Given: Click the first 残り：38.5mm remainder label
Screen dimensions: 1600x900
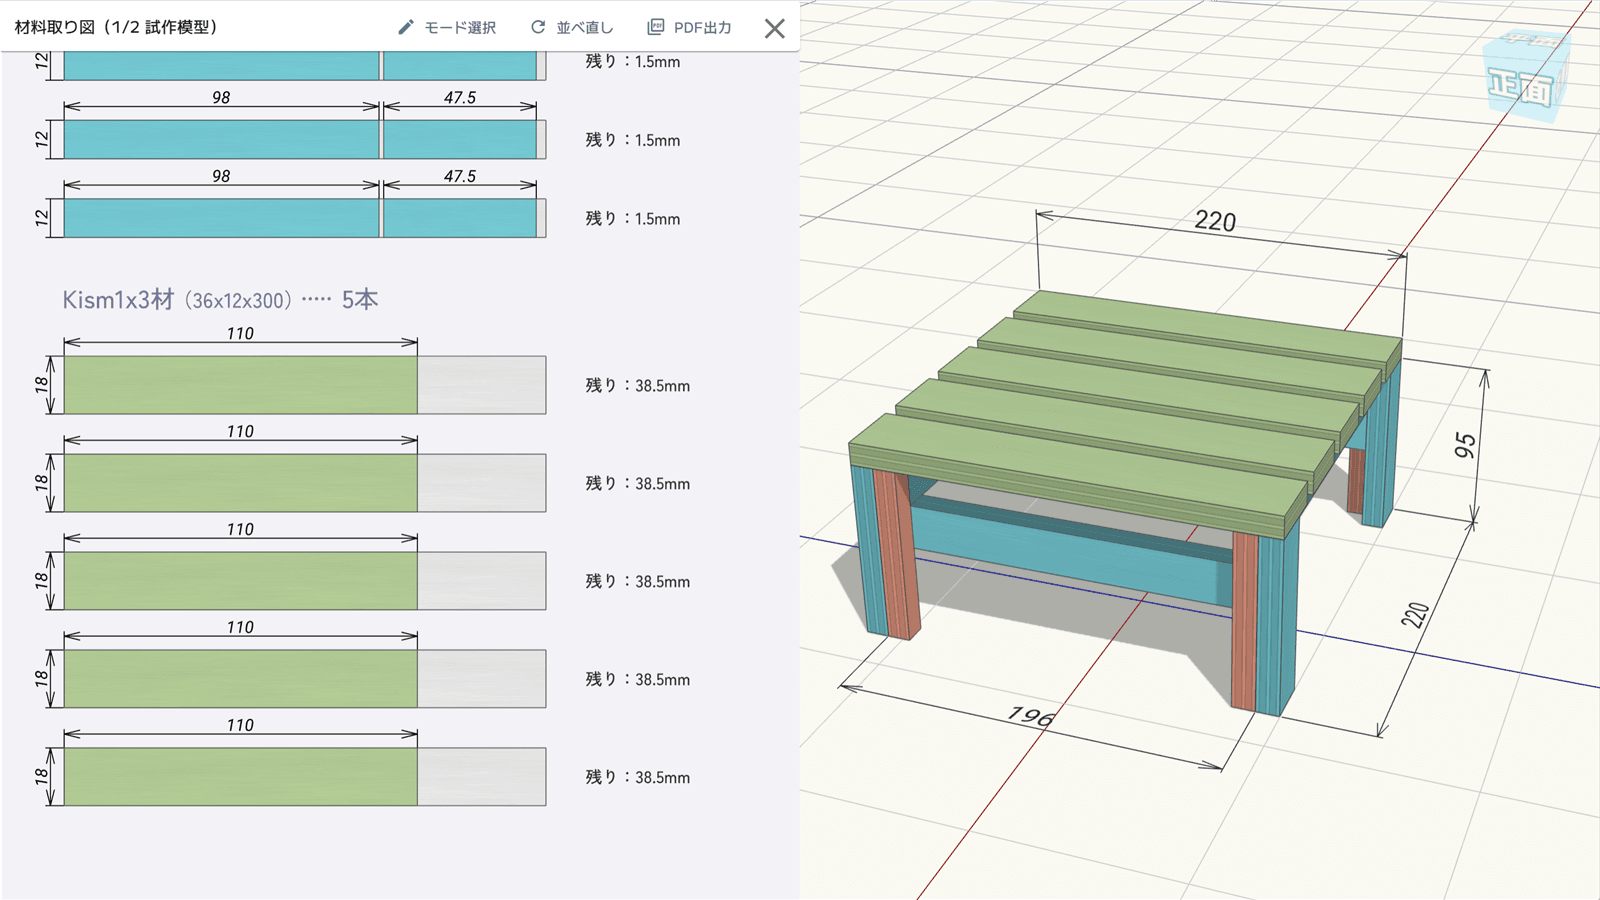Looking at the screenshot, I should [x=637, y=385].
